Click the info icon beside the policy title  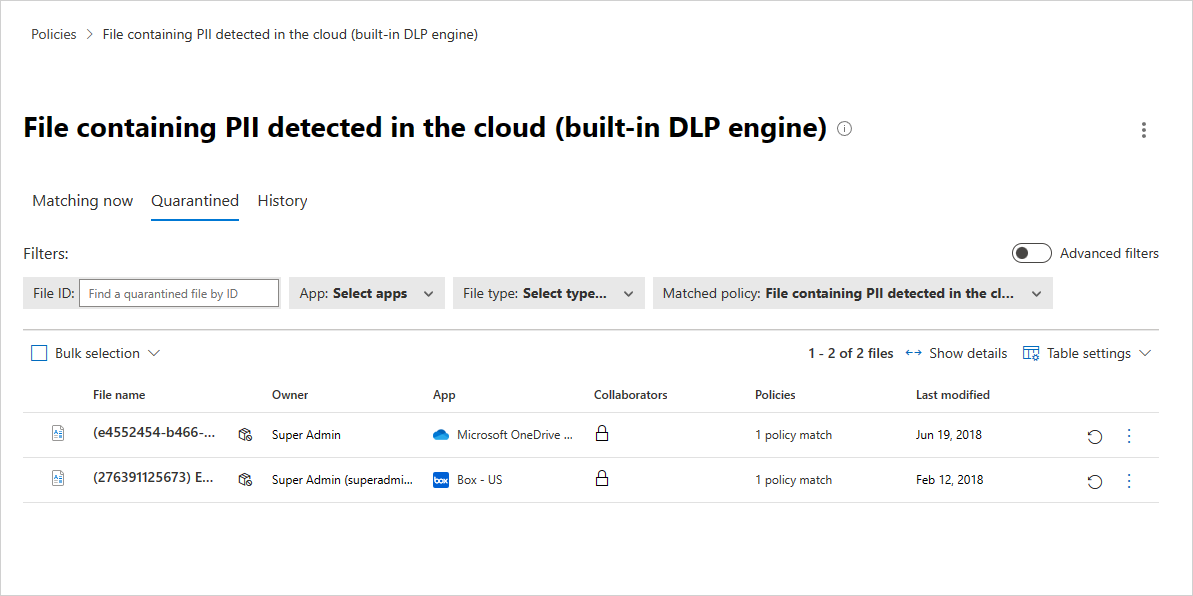[845, 129]
